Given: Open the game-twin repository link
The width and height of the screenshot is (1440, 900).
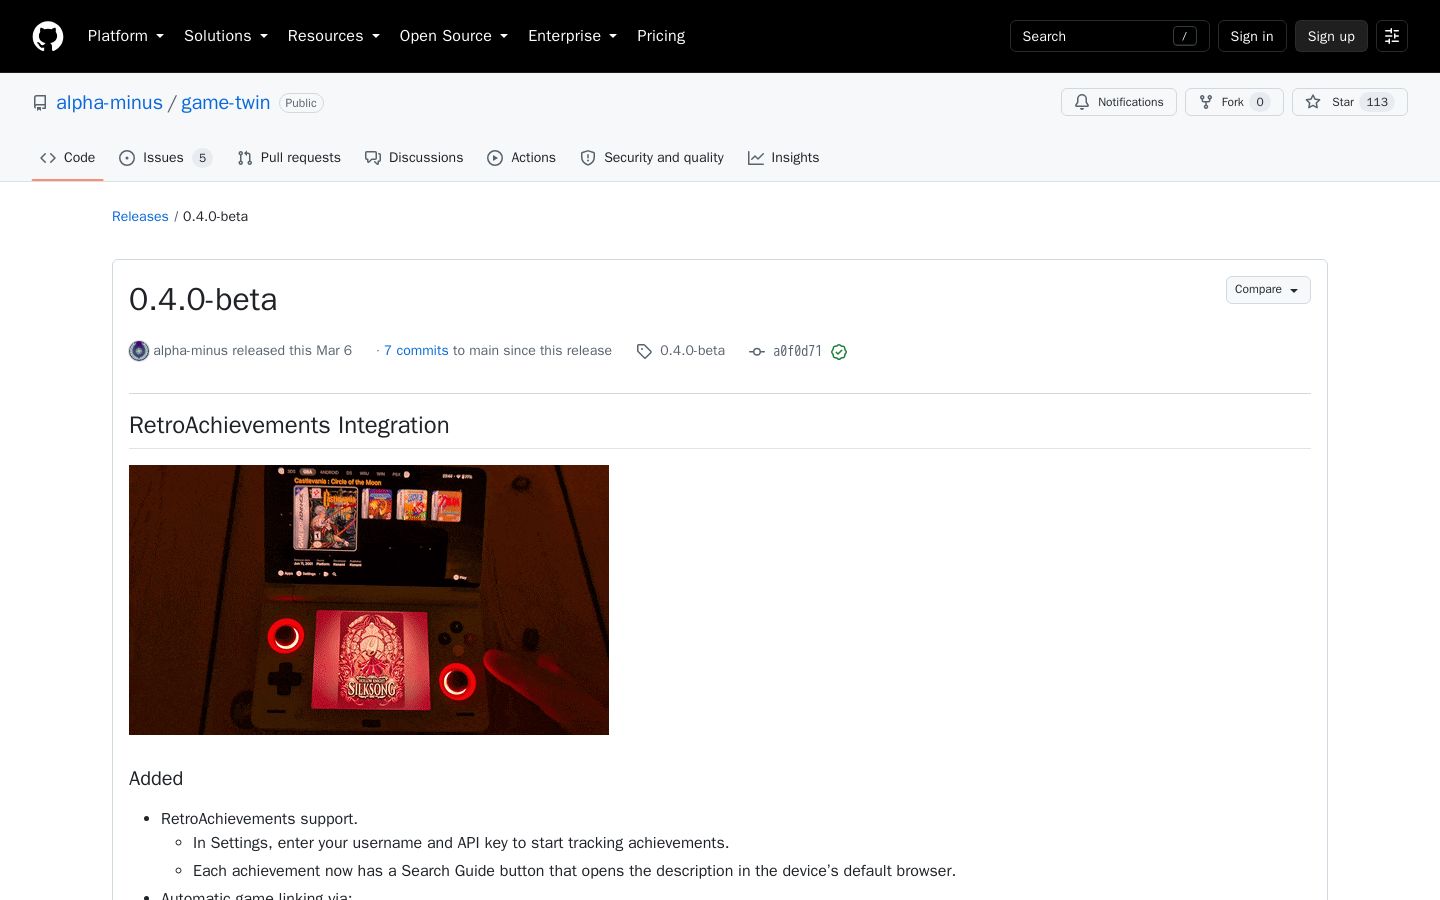Looking at the screenshot, I should pos(226,103).
